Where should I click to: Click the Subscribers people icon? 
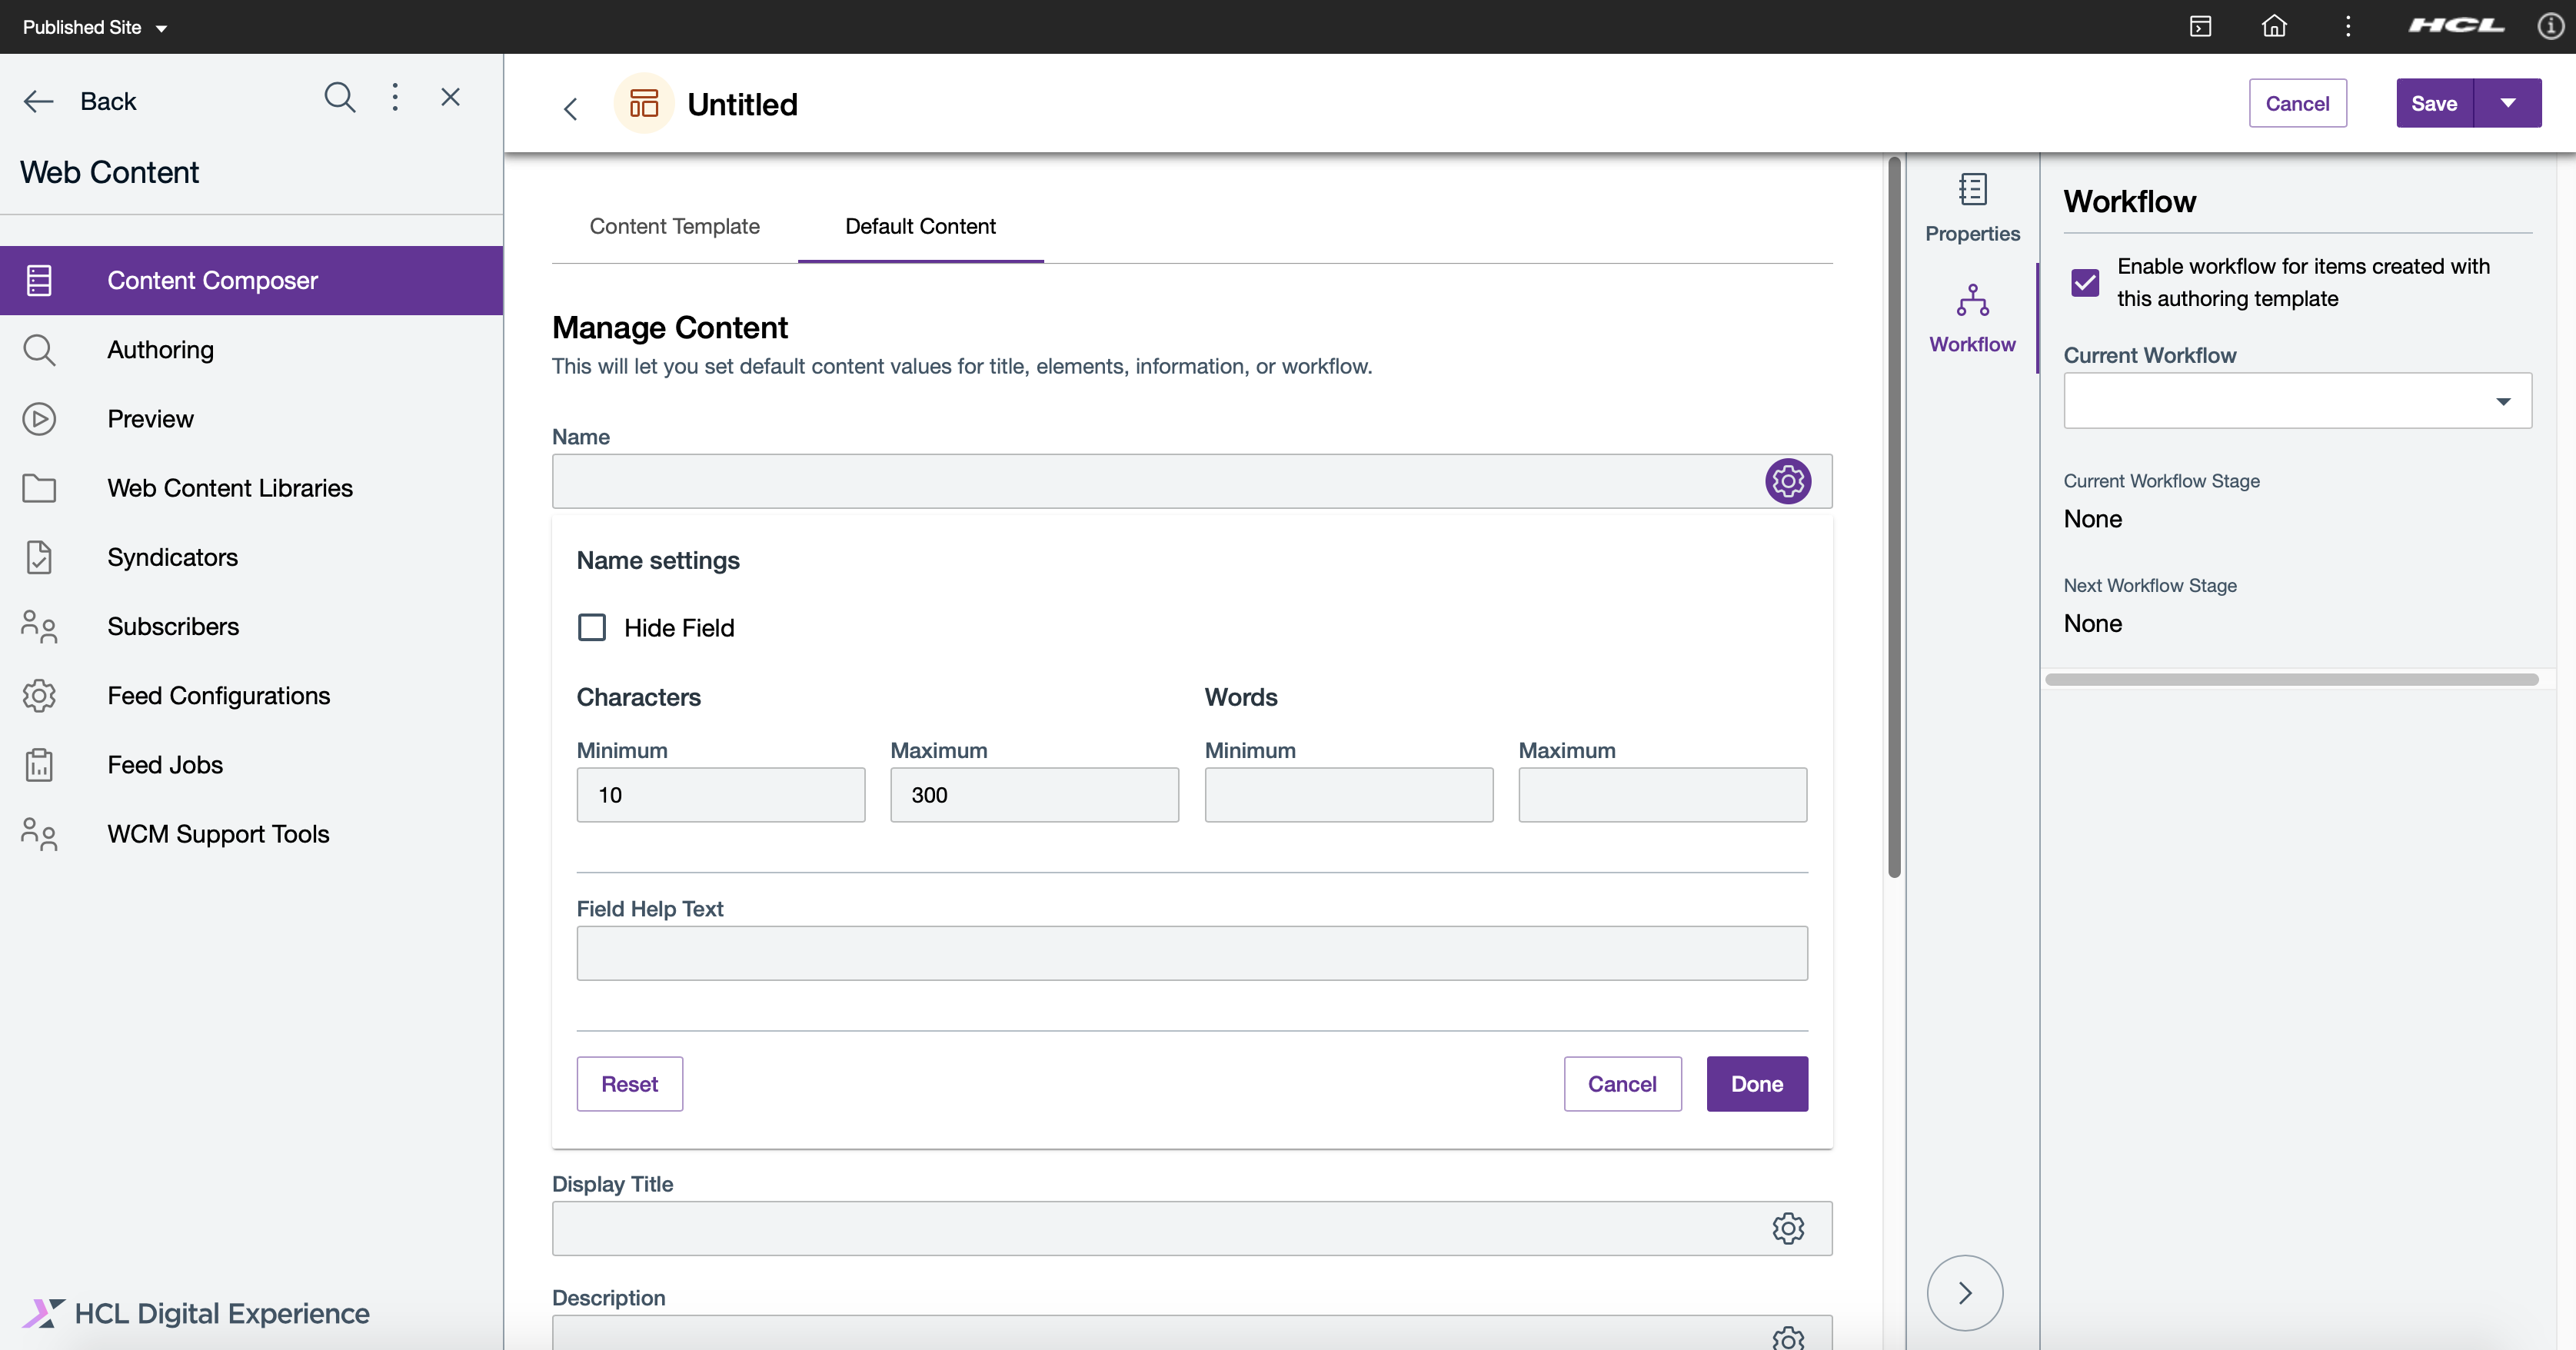click(39, 626)
